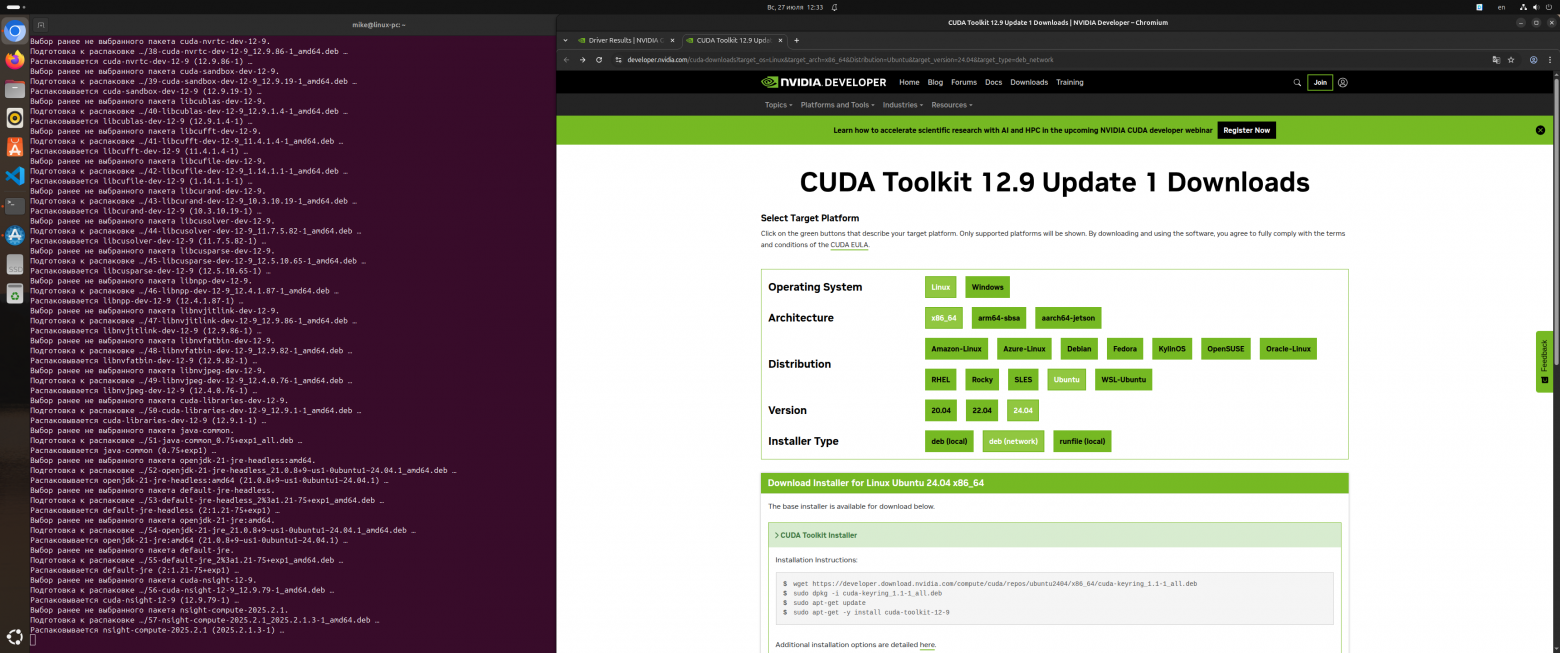Viewport: 1560px width, 653px height.
Task: Click the browser reload button
Action: pyautogui.click(x=599, y=60)
